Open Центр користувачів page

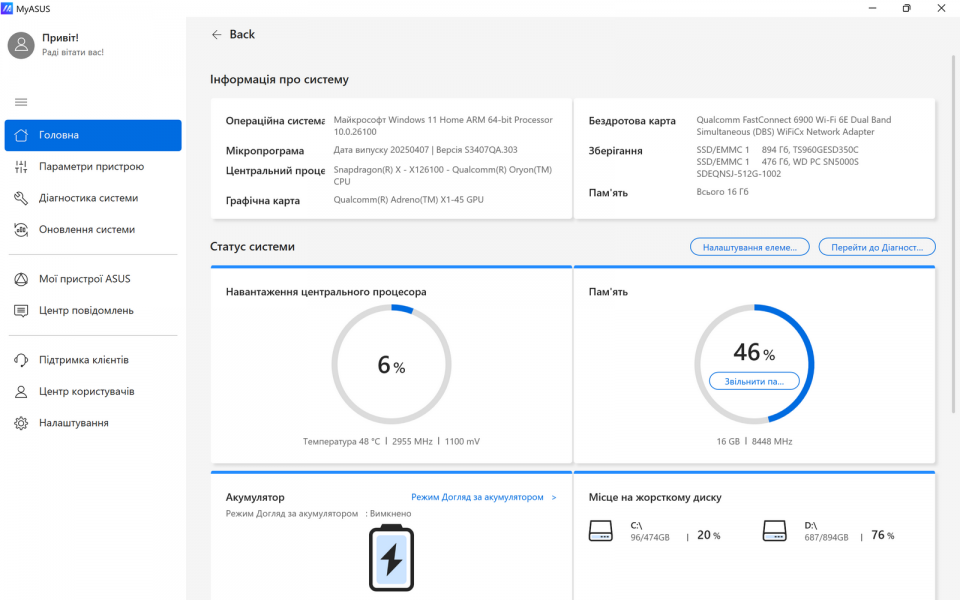[x=86, y=391]
